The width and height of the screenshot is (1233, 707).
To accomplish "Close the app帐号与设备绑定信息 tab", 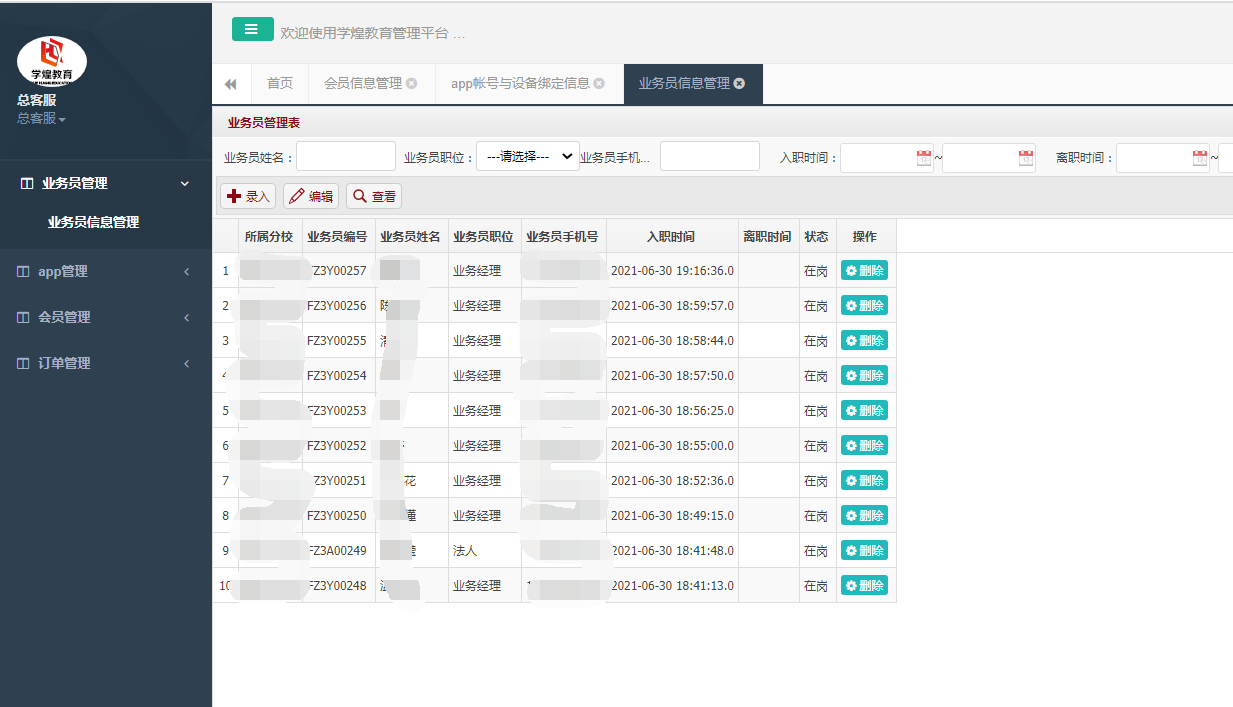I will point(599,84).
